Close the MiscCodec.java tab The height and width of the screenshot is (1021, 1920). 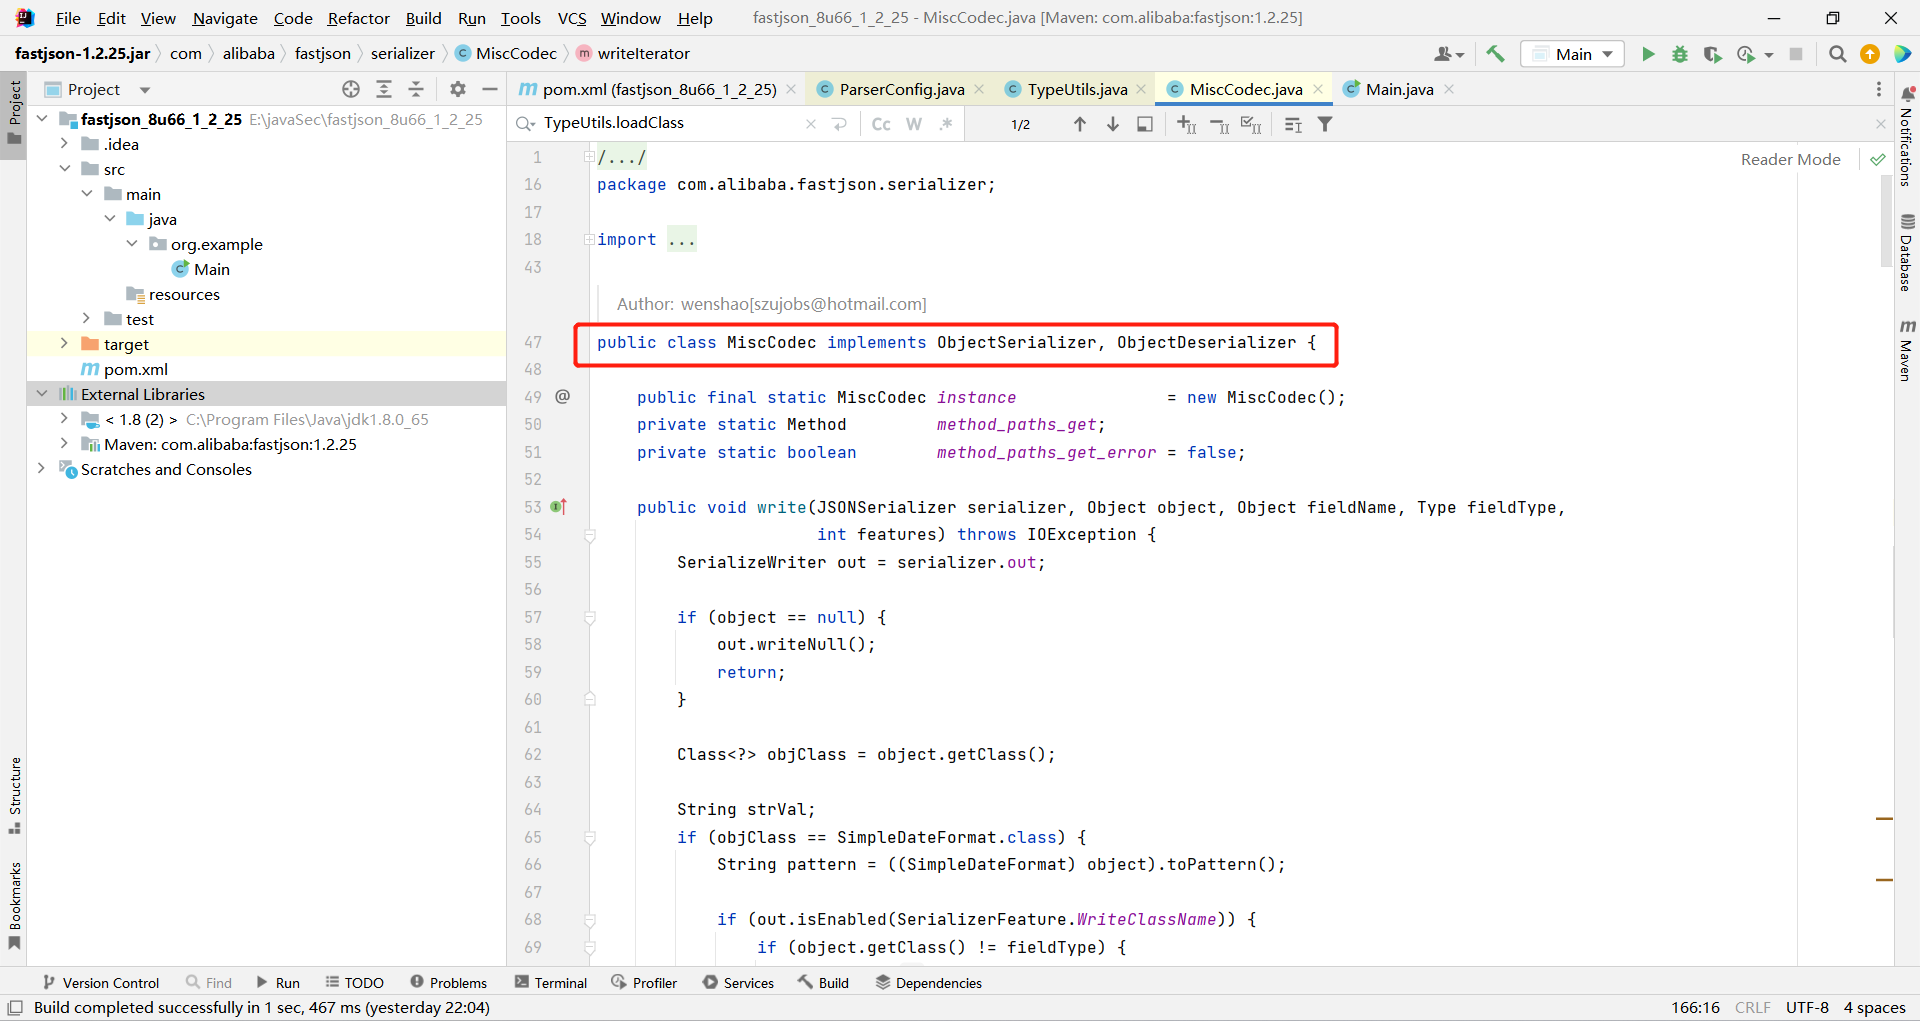click(x=1318, y=89)
